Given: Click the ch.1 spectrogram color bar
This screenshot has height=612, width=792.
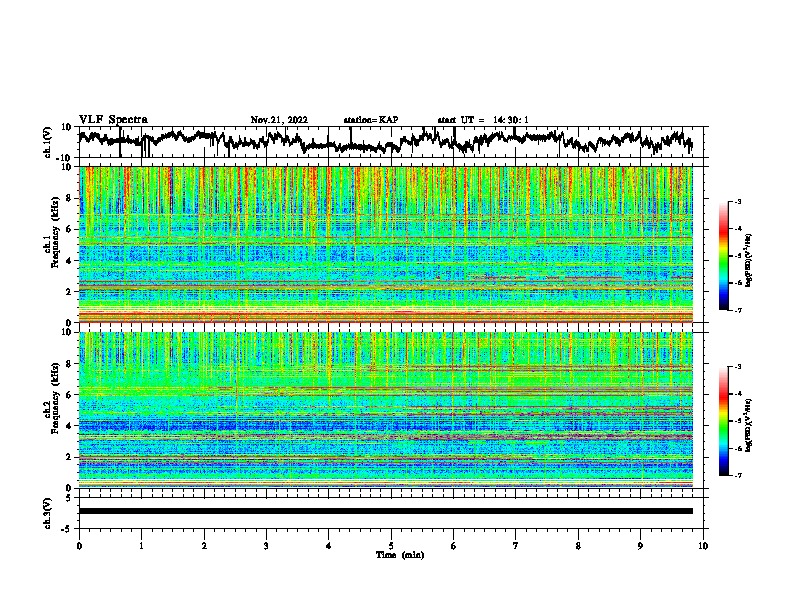Looking at the screenshot, I should [723, 256].
